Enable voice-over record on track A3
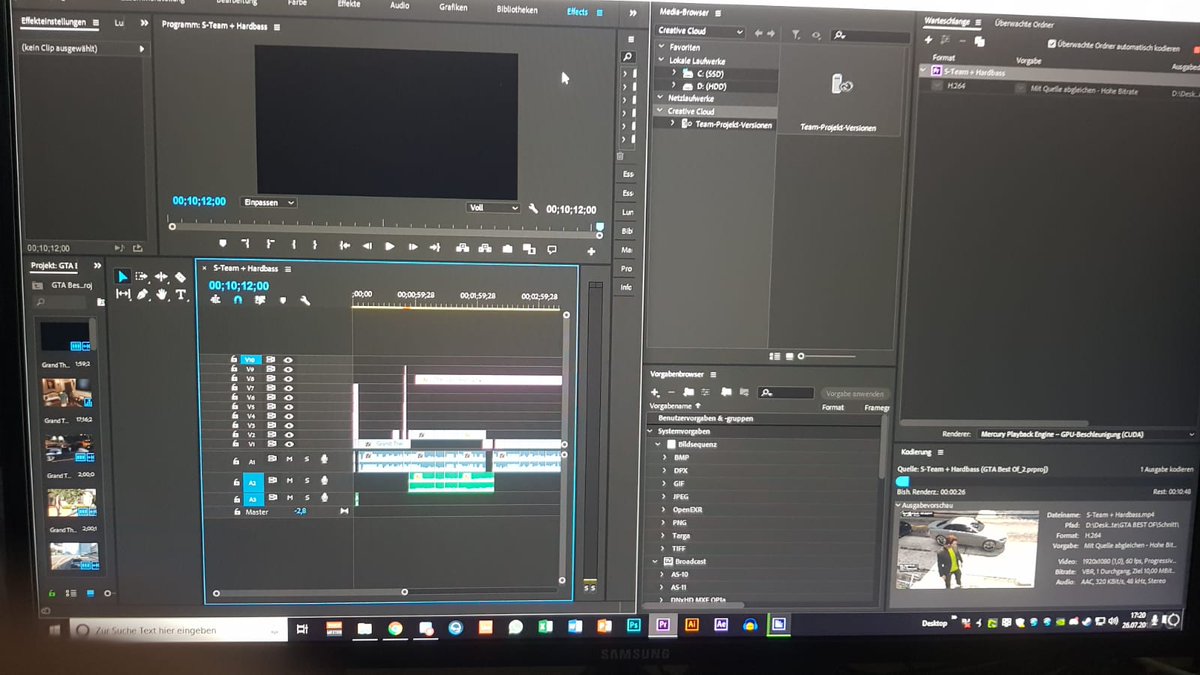The width and height of the screenshot is (1200, 675). tap(324, 497)
